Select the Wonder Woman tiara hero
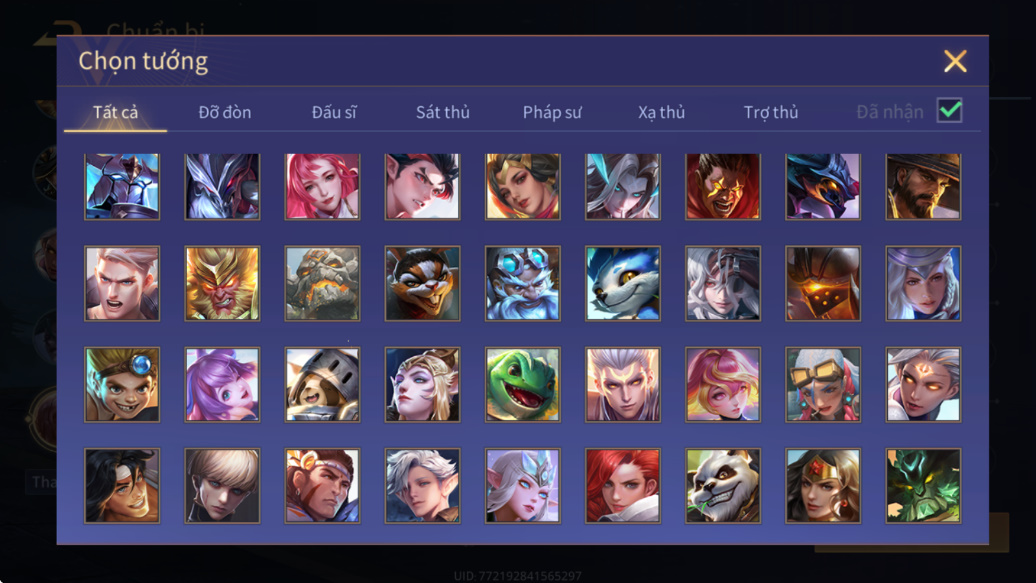Screen dimensions: 1036x583 point(823,486)
